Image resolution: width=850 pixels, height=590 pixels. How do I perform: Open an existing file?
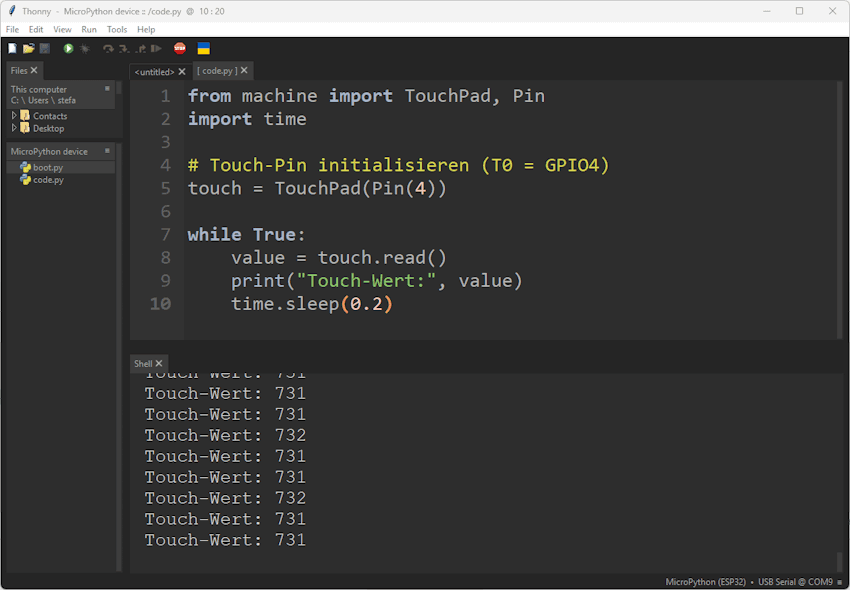[28, 47]
